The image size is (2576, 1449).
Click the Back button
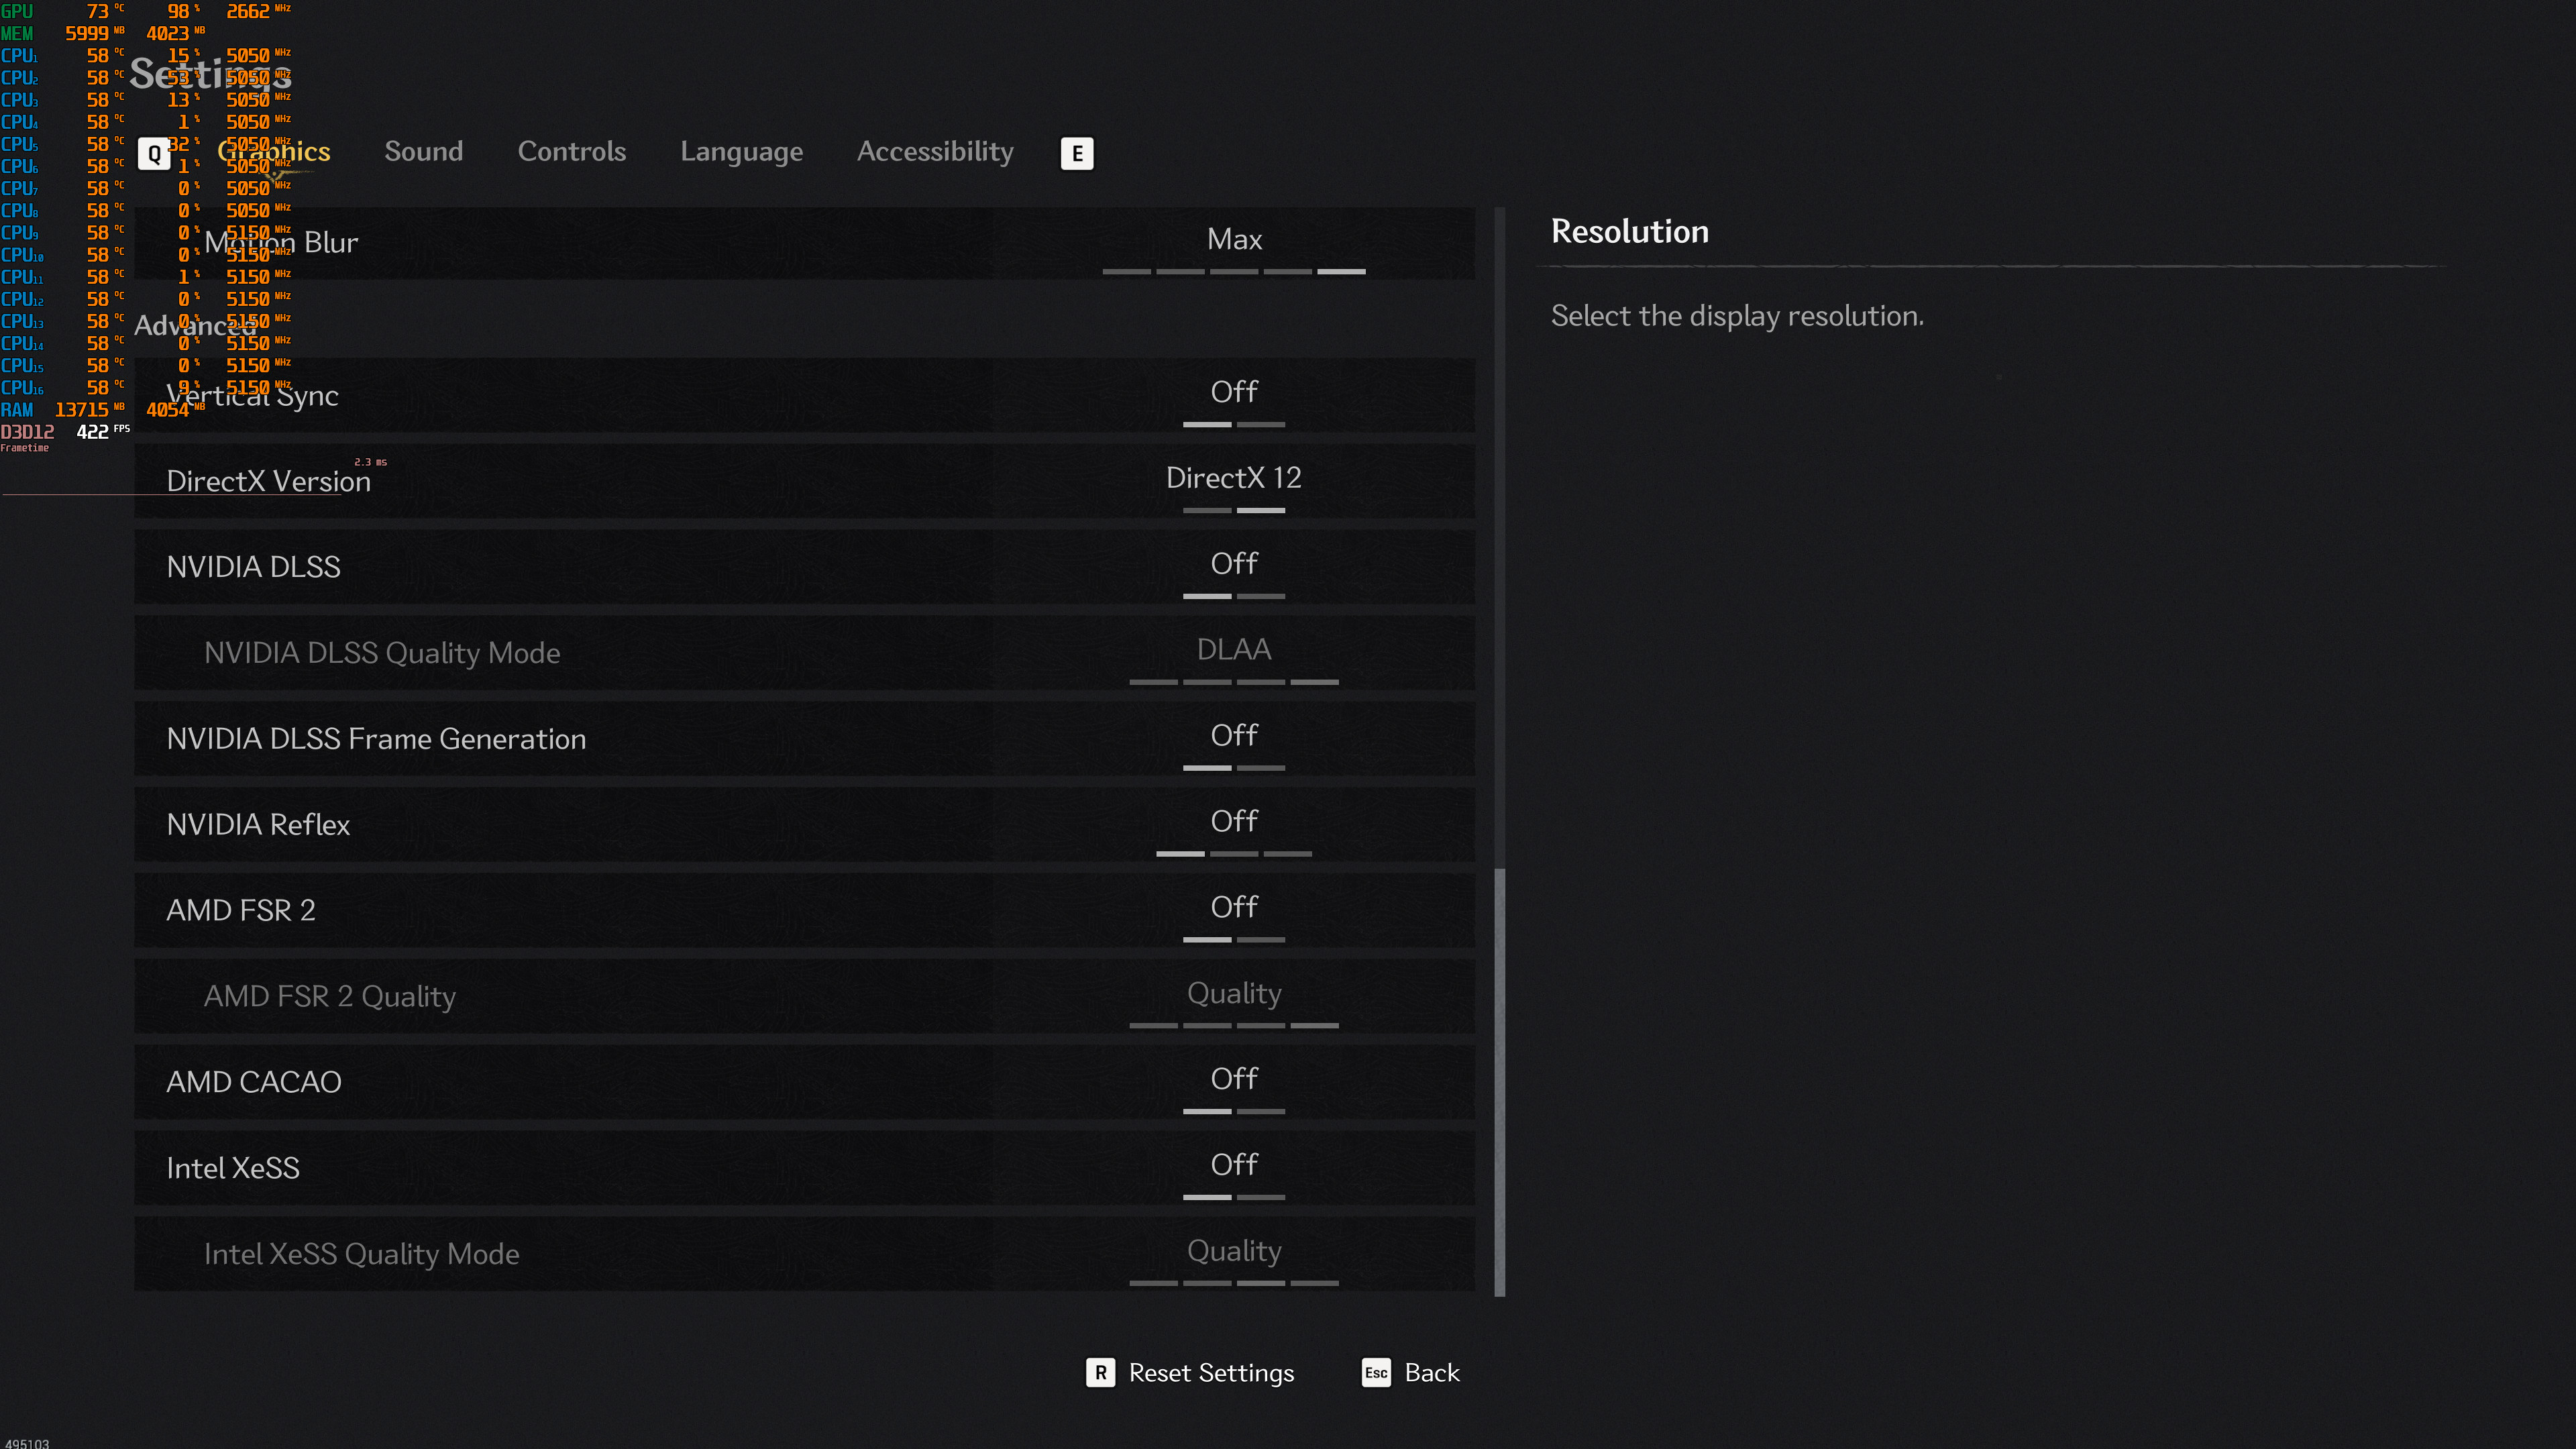coord(1431,1372)
